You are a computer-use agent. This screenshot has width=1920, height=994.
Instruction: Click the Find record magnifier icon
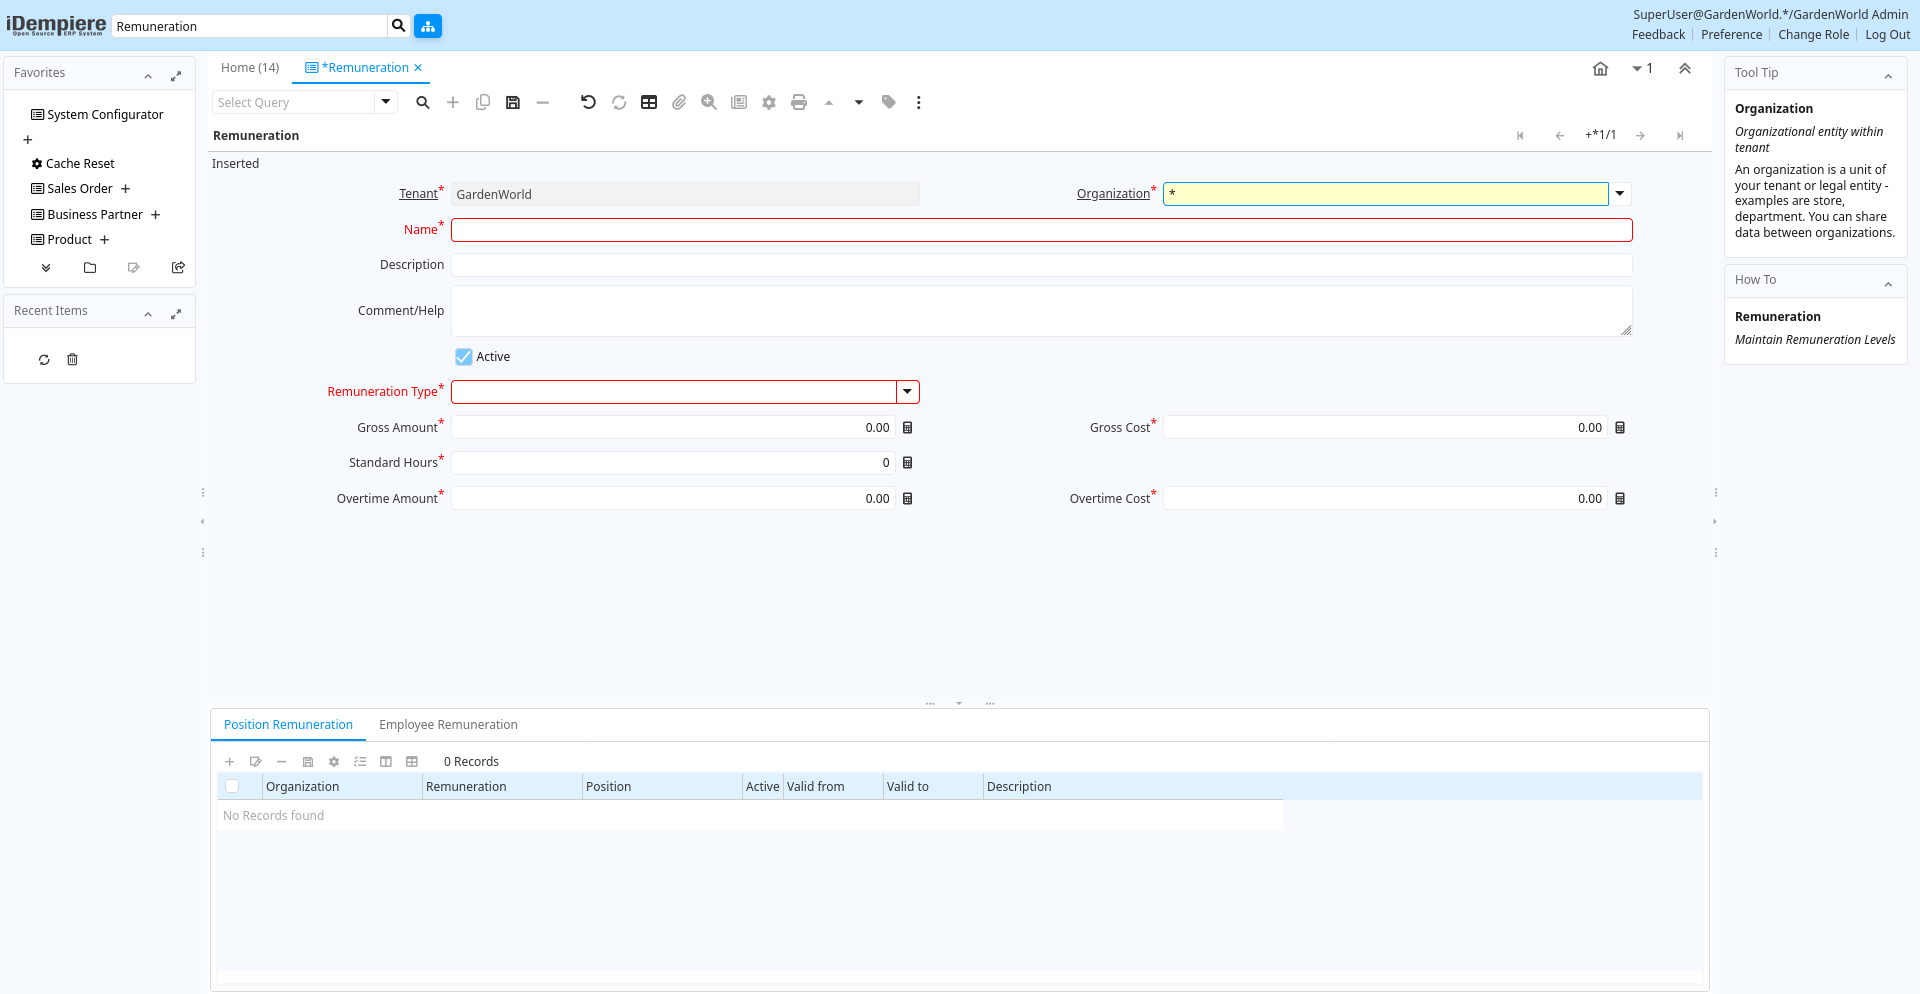[x=423, y=102]
